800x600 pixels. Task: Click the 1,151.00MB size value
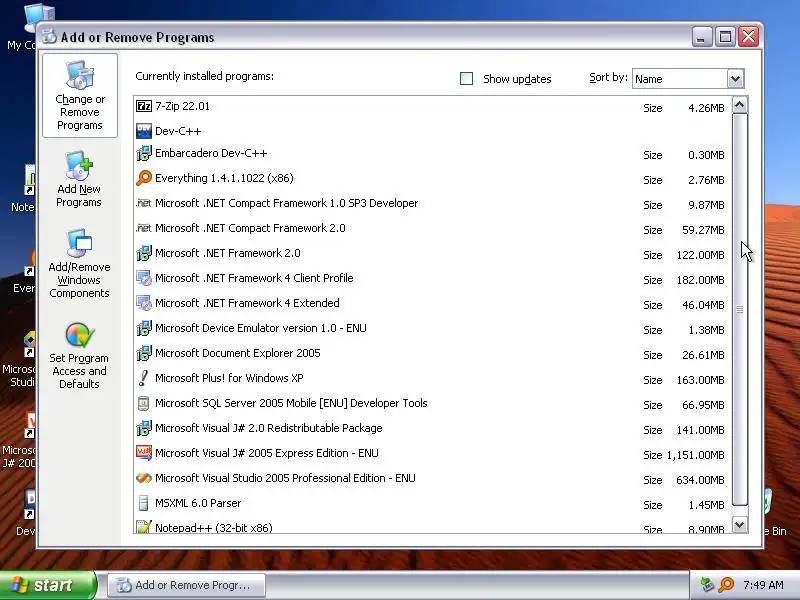[x=695, y=455]
